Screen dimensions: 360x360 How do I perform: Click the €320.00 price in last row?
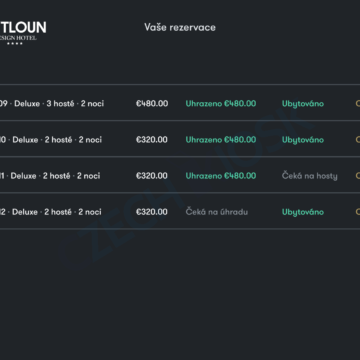(152, 212)
